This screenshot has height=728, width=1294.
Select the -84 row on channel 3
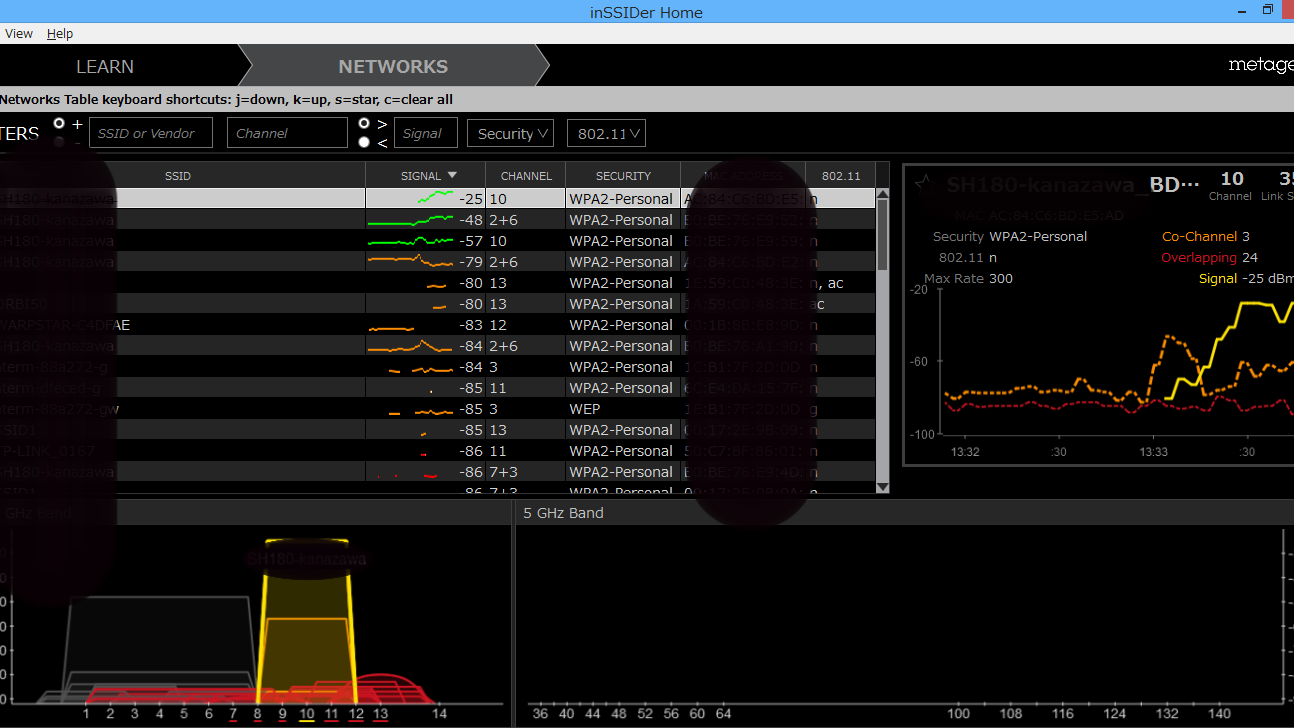pos(437,367)
